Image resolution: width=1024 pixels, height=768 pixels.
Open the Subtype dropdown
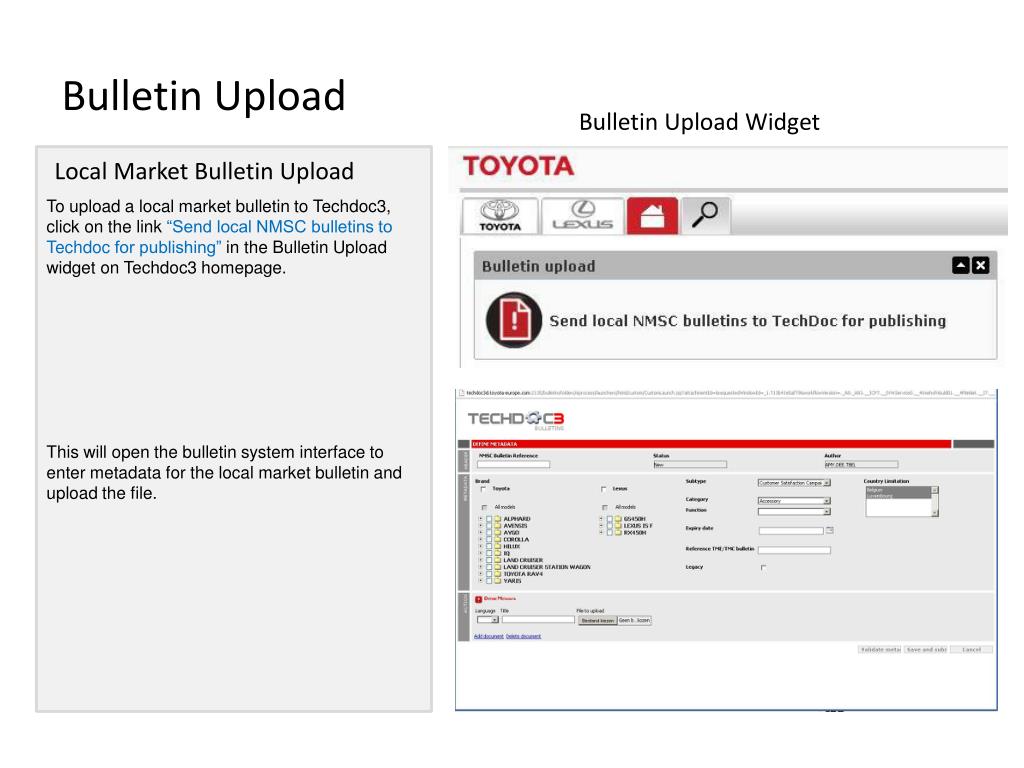[x=794, y=483]
